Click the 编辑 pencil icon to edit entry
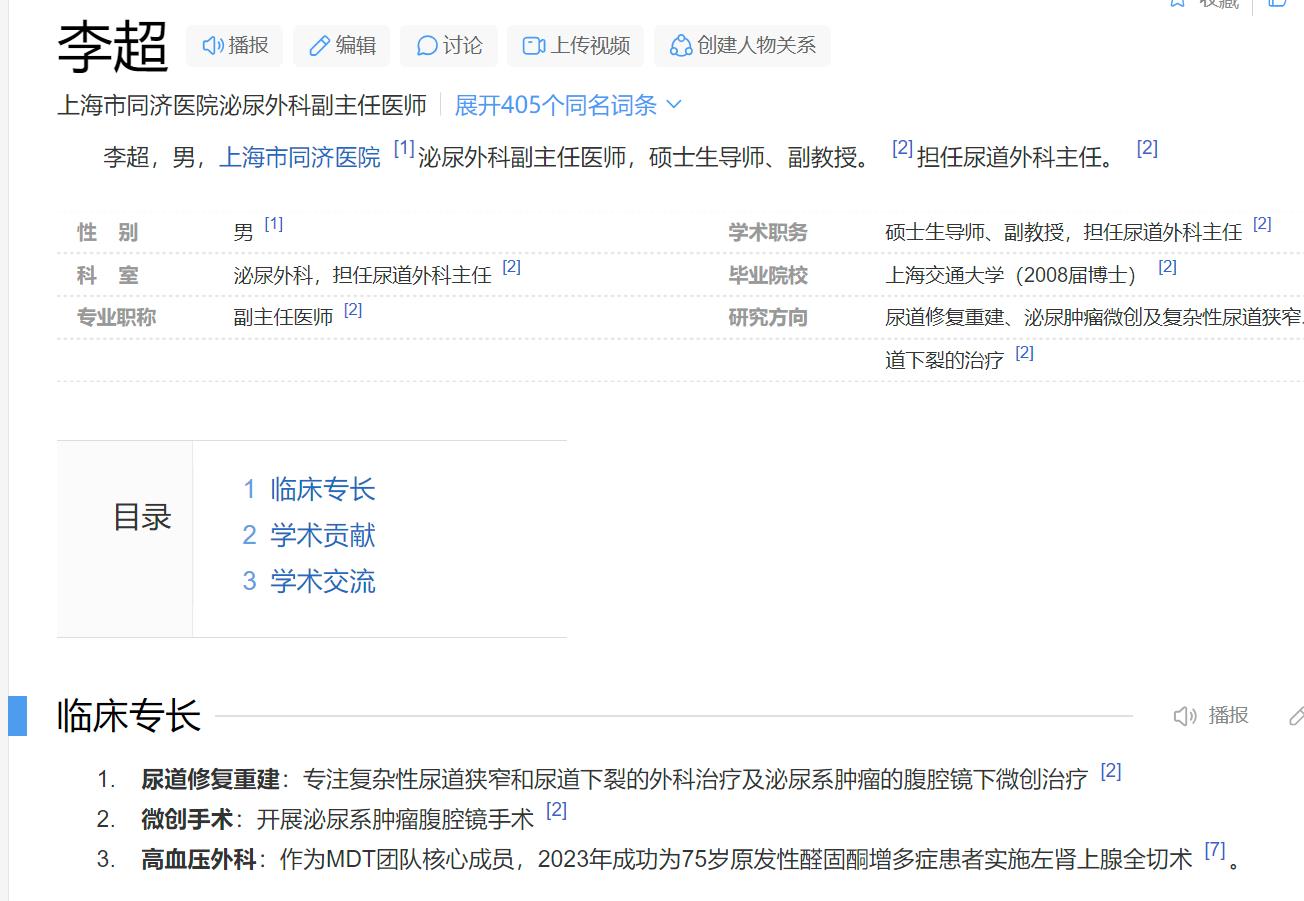 pyautogui.click(x=320, y=45)
